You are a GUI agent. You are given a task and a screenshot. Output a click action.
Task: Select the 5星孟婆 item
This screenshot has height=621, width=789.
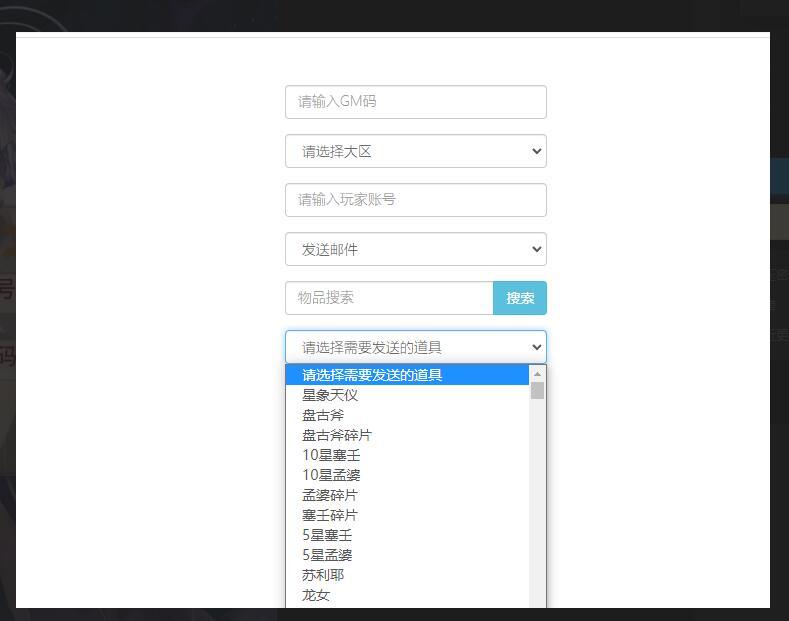(x=327, y=555)
